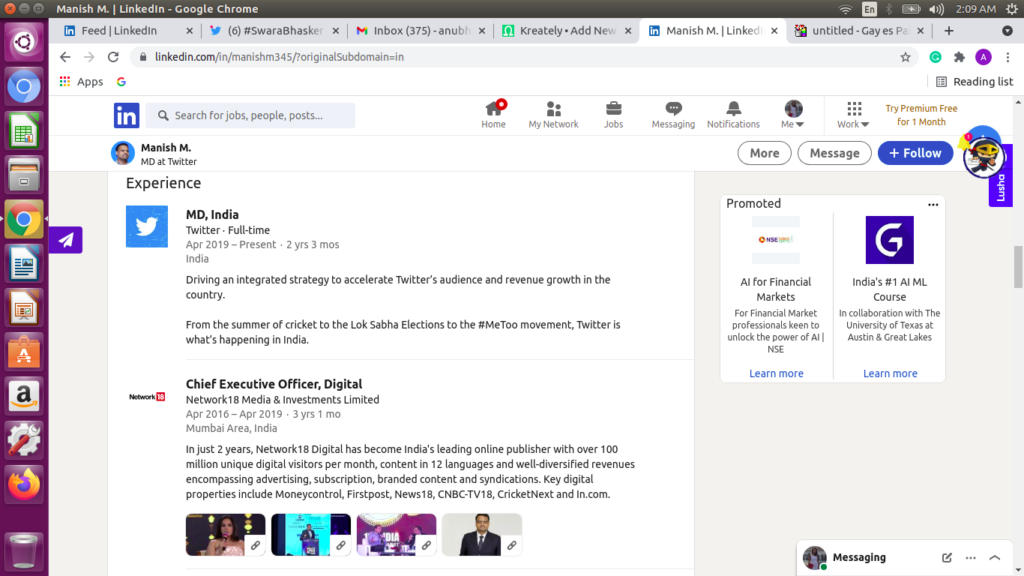Open the Twitter company logo
Image resolution: width=1024 pixels, height=576 pixels.
[147, 227]
